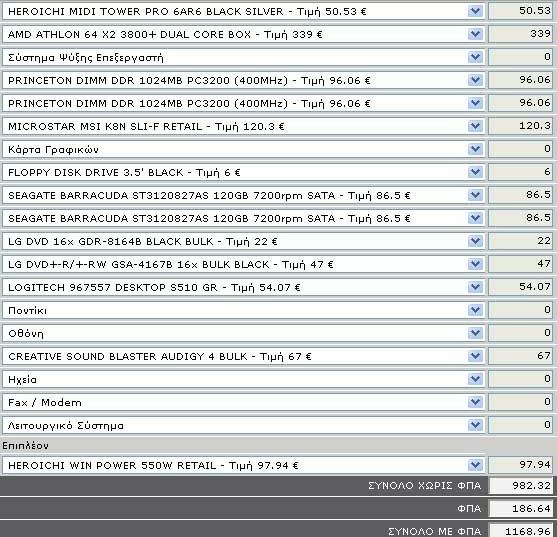Expand the Σύστημα Ψύξης Επεξεργαστή dropdown
Image resolution: width=557 pixels, height=537 pixels.
coord(243,58)
